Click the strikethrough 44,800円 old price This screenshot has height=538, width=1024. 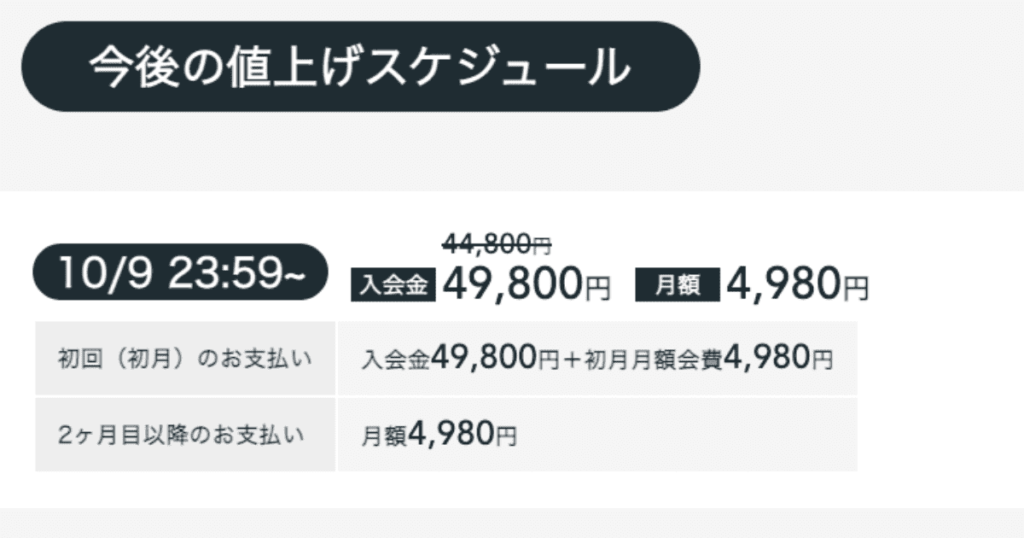tap(497, 245)
